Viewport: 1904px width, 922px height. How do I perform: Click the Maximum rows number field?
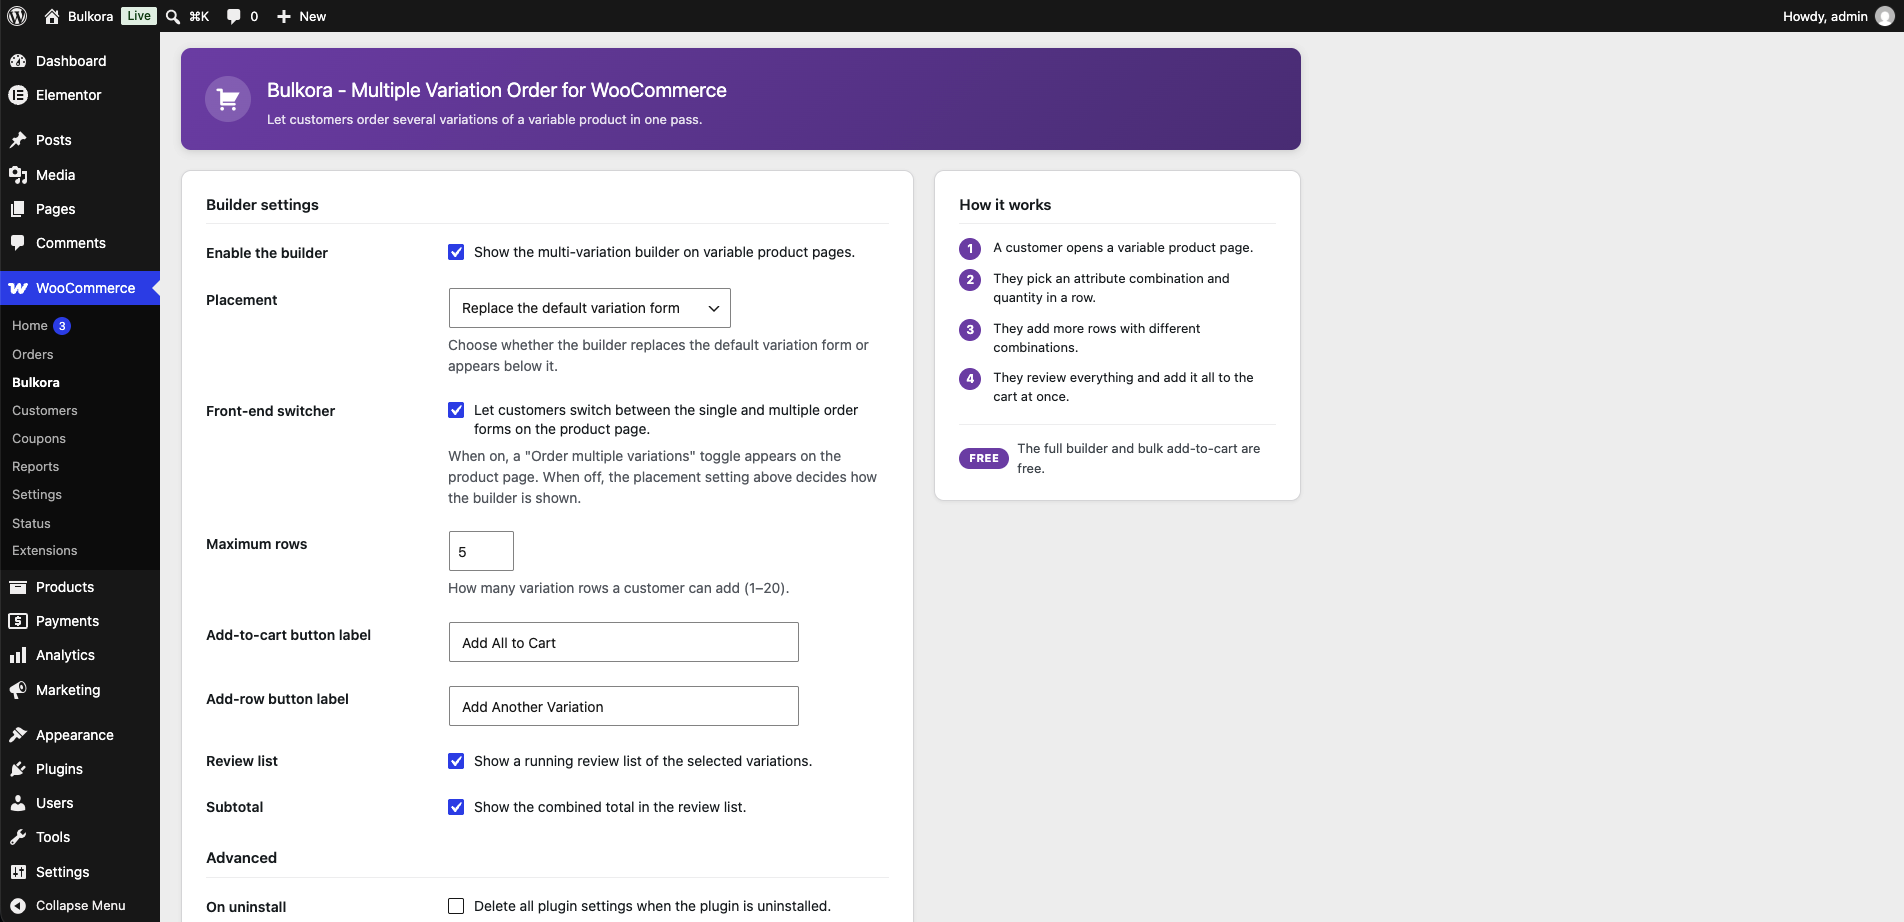click(481, 551)
